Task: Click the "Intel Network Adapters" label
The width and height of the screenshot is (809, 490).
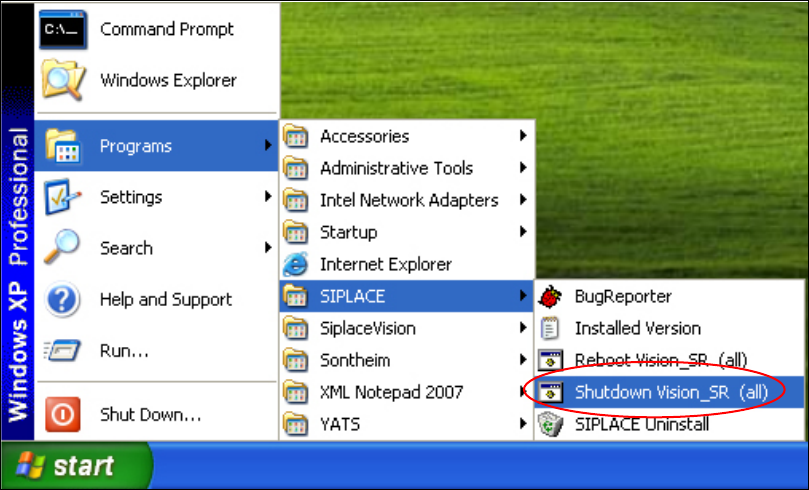Action: tap(409, 200)
